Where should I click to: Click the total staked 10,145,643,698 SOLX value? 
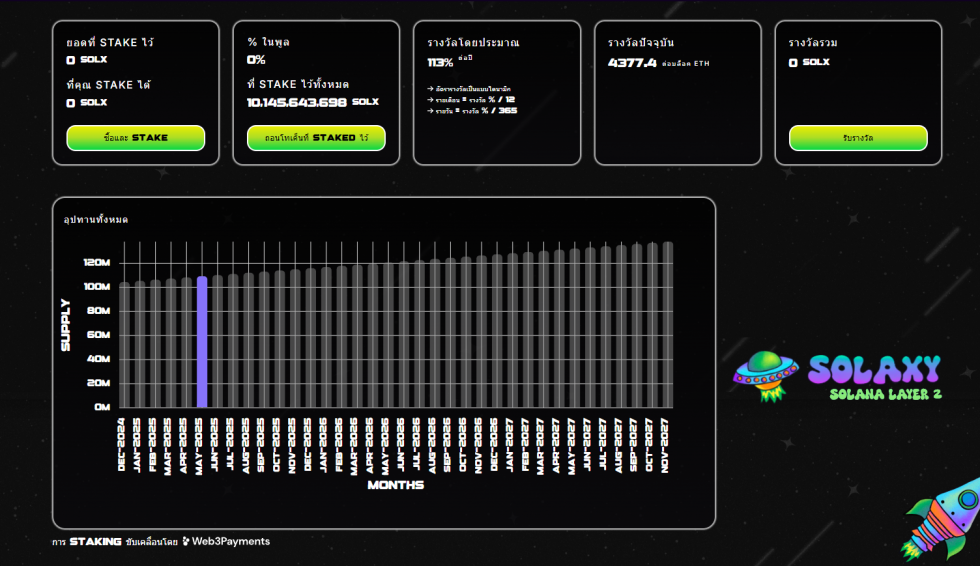(297, 102)
